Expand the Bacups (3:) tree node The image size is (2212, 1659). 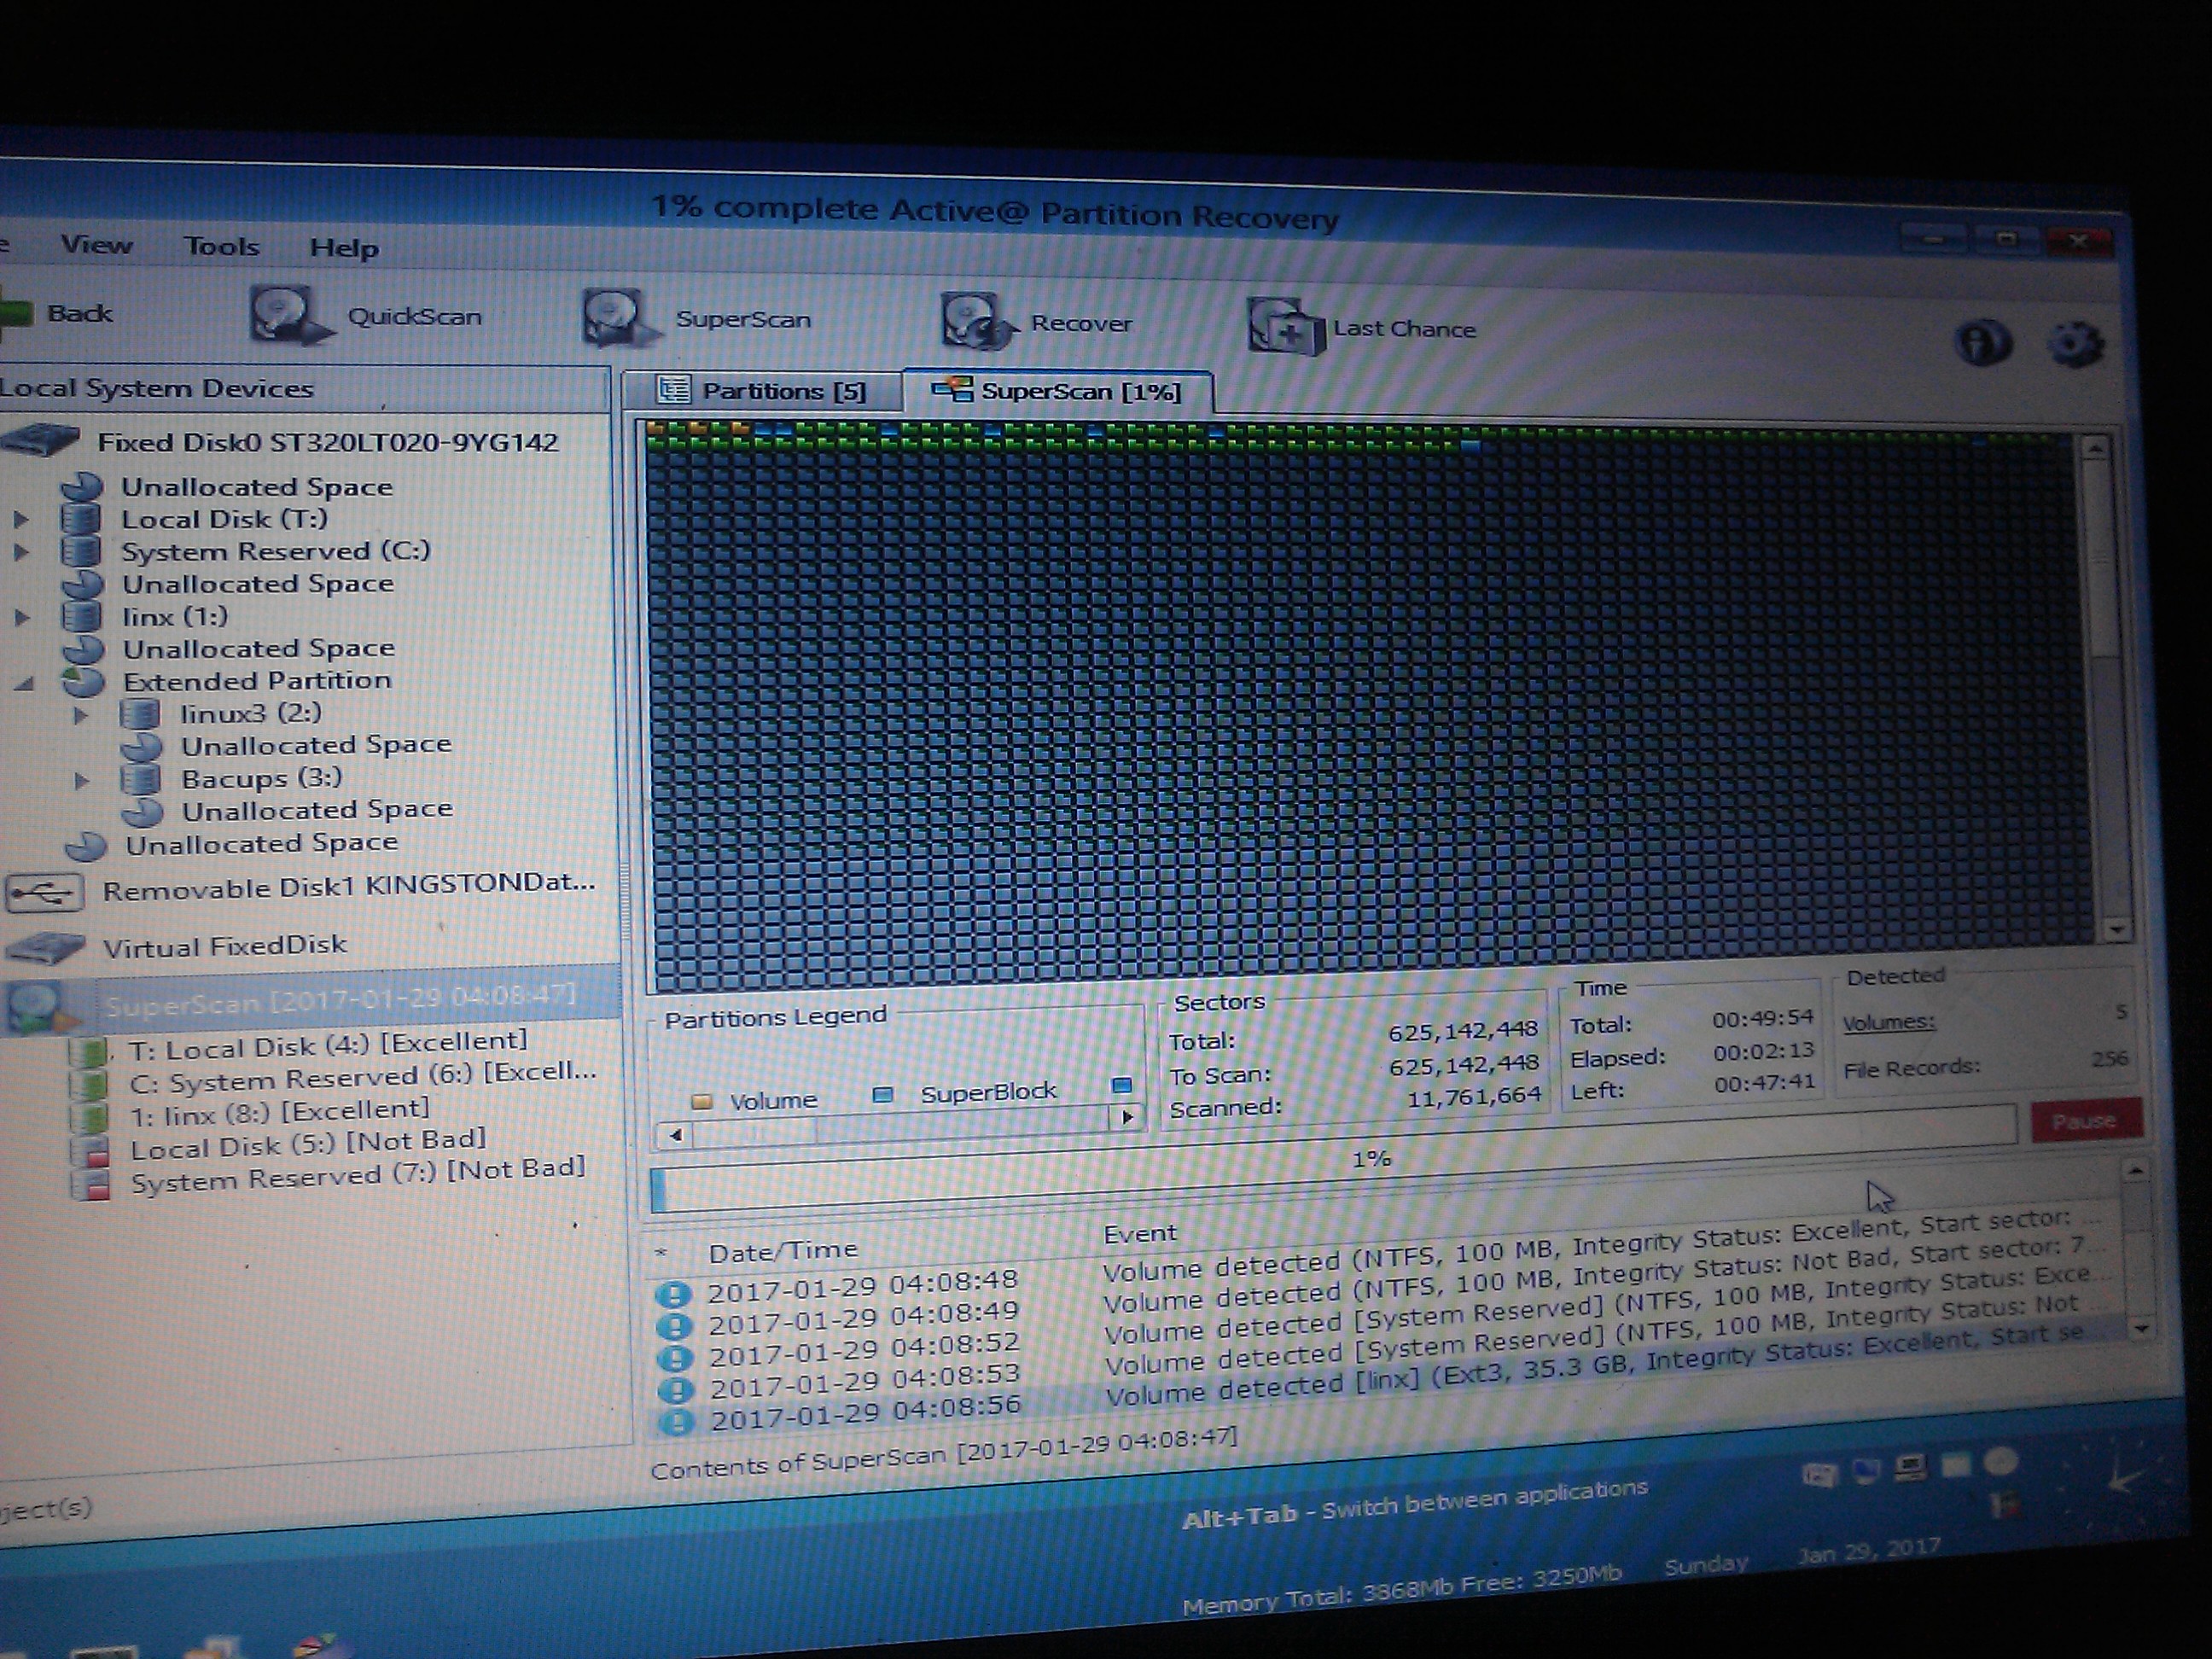point(83,780)
